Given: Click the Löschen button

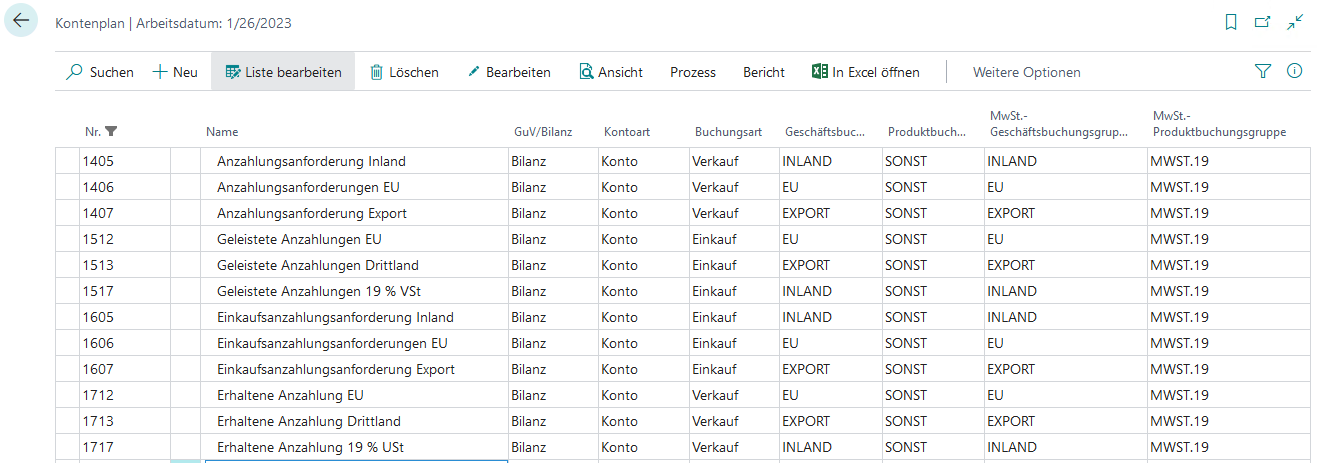Looking at the screenshot, I should (x=404, y=72).
